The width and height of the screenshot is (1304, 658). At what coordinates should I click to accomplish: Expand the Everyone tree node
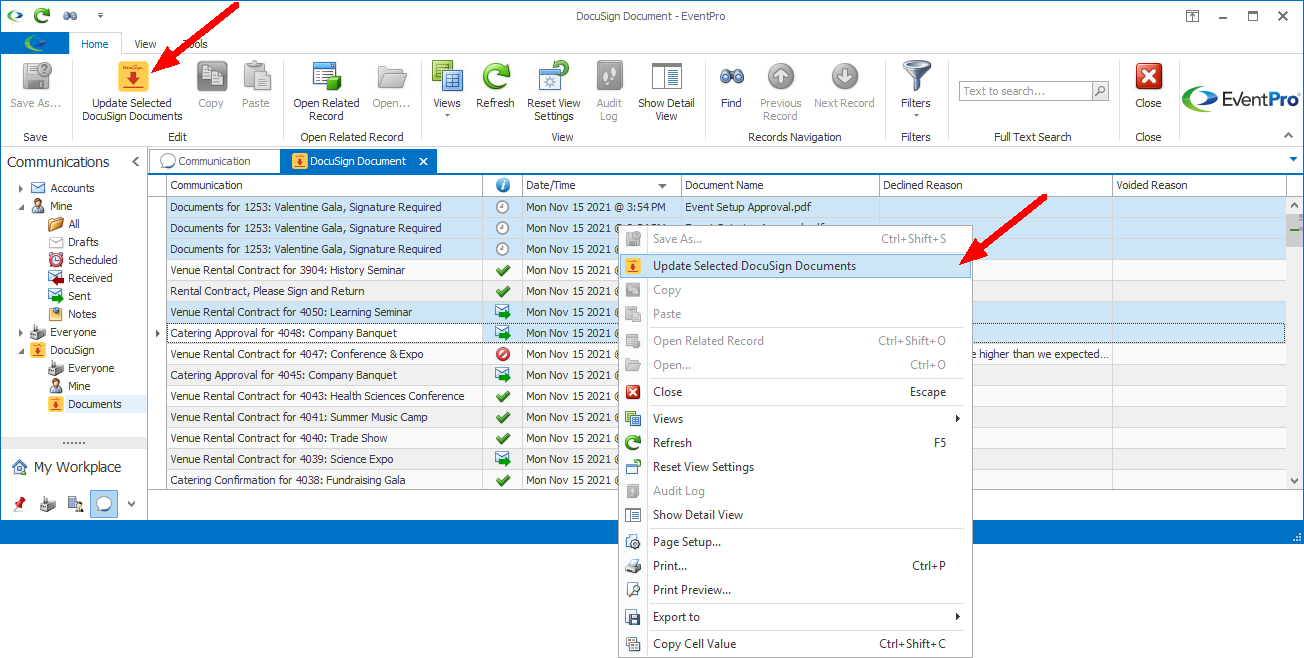coord(21,332)
